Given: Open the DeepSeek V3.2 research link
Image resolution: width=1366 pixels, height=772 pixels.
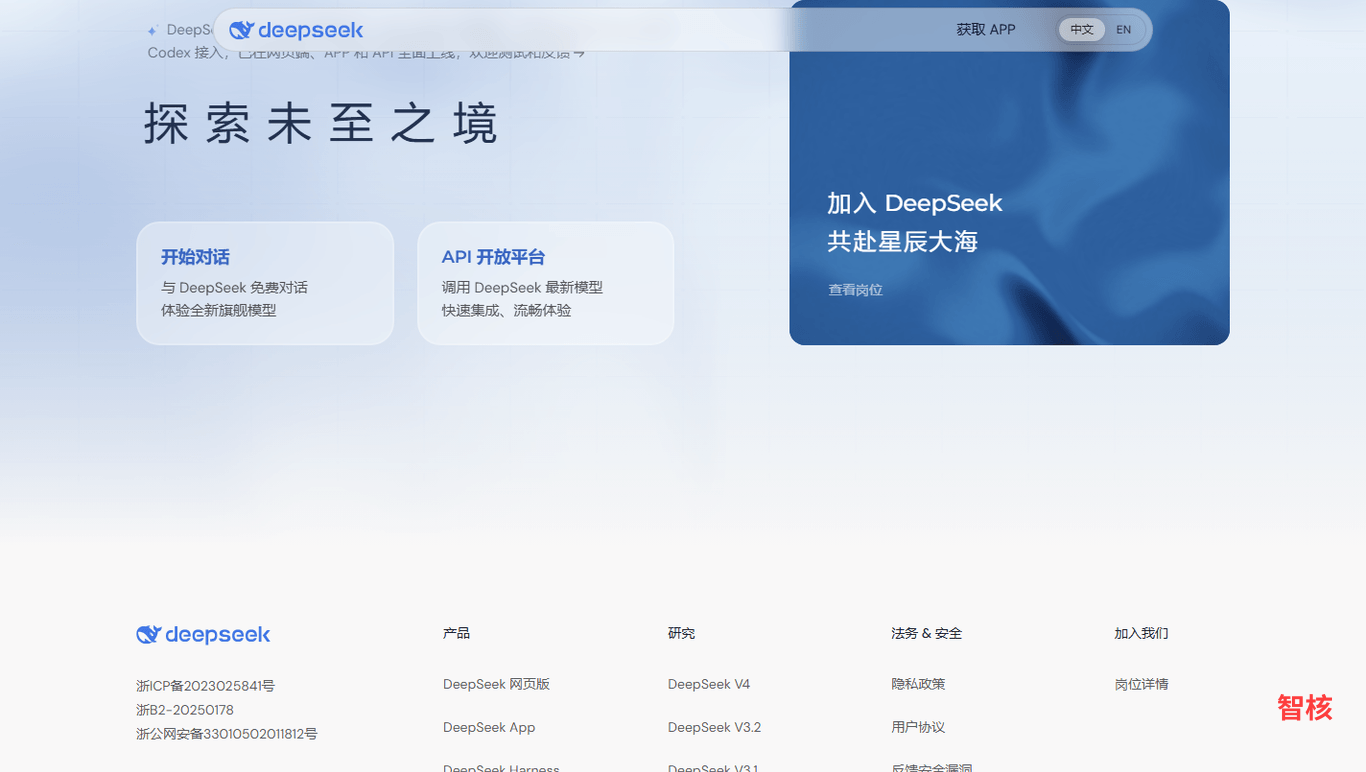Looking at the screenshot, I should coord(714,727).
